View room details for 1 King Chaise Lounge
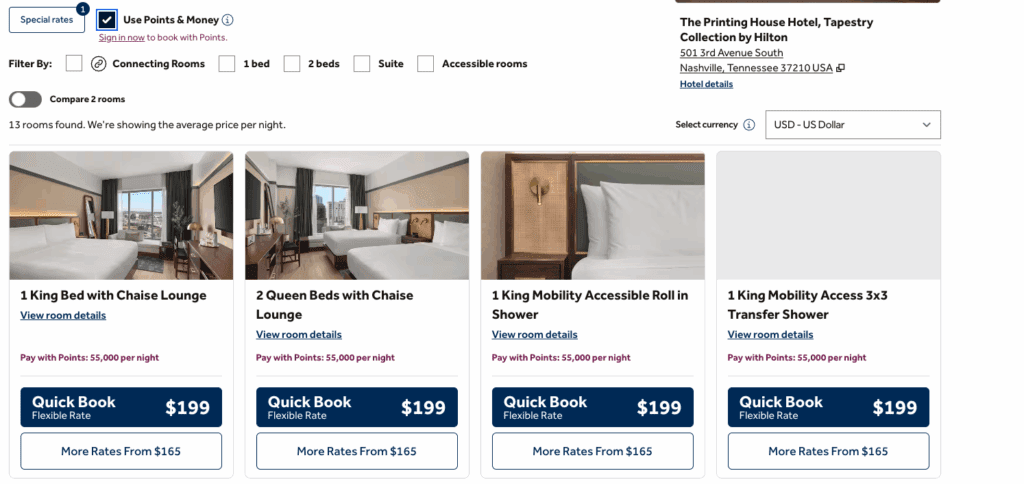The width and height of the screenshot is (1024, 484). click(x=63, y=315)
